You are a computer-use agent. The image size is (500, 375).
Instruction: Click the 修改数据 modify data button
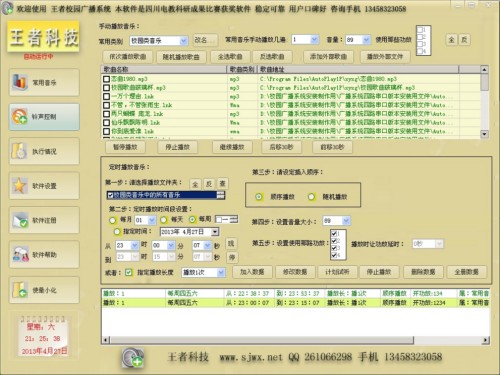[295, 272]
